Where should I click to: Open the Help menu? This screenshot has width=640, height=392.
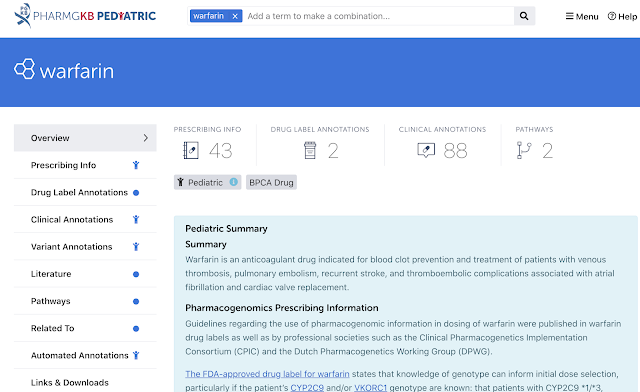[622, 16]
